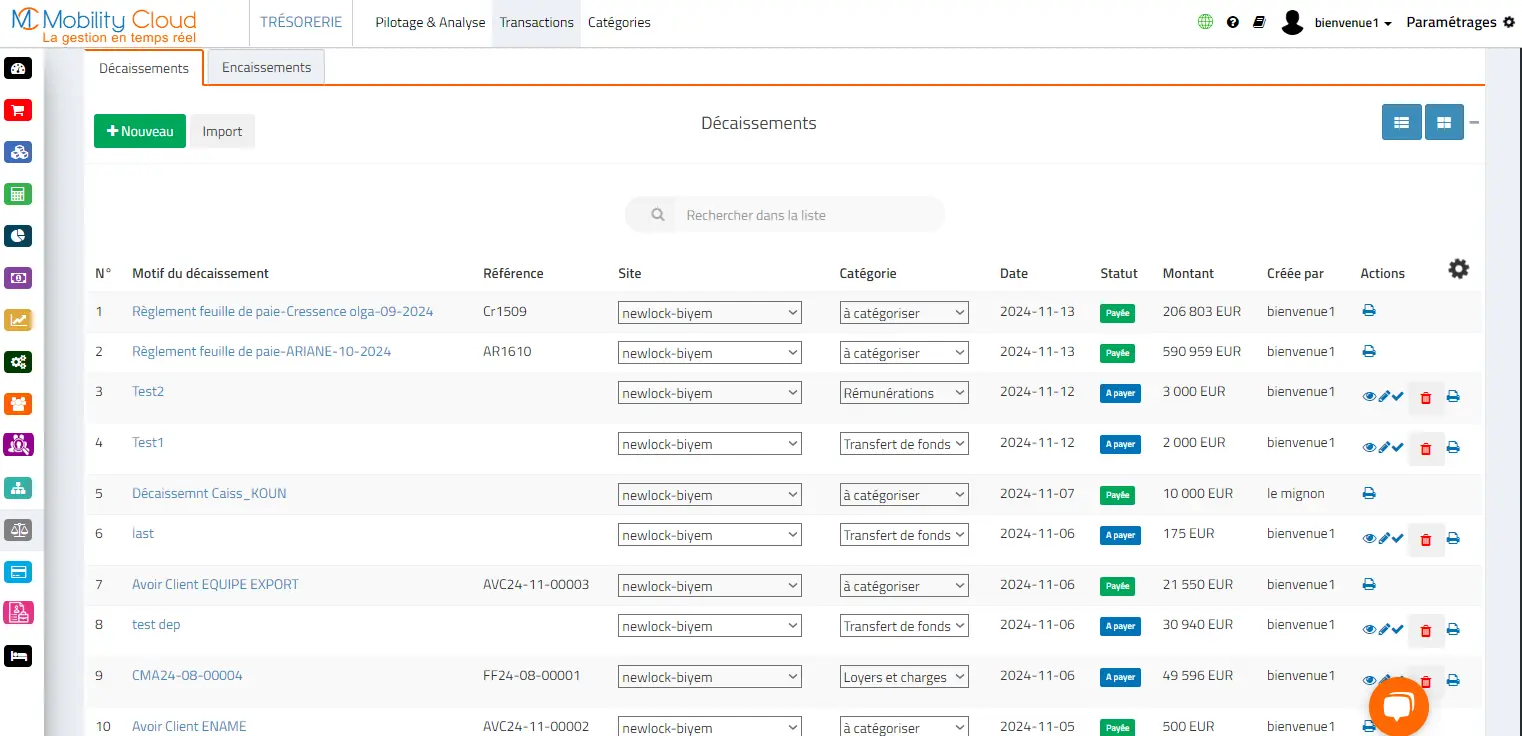The image size is (1522, 736).
Task: Open the blue credit card module
Action: [18, 572]
